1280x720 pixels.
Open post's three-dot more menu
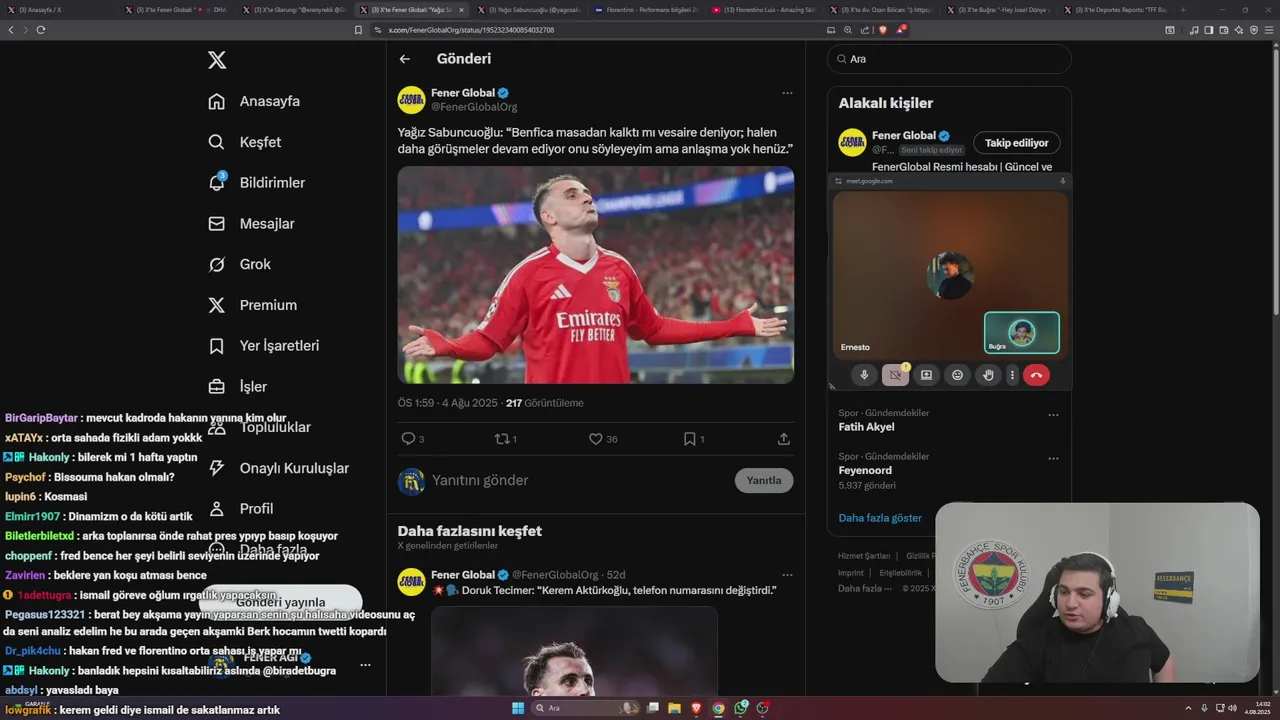(x=787, y=93)
